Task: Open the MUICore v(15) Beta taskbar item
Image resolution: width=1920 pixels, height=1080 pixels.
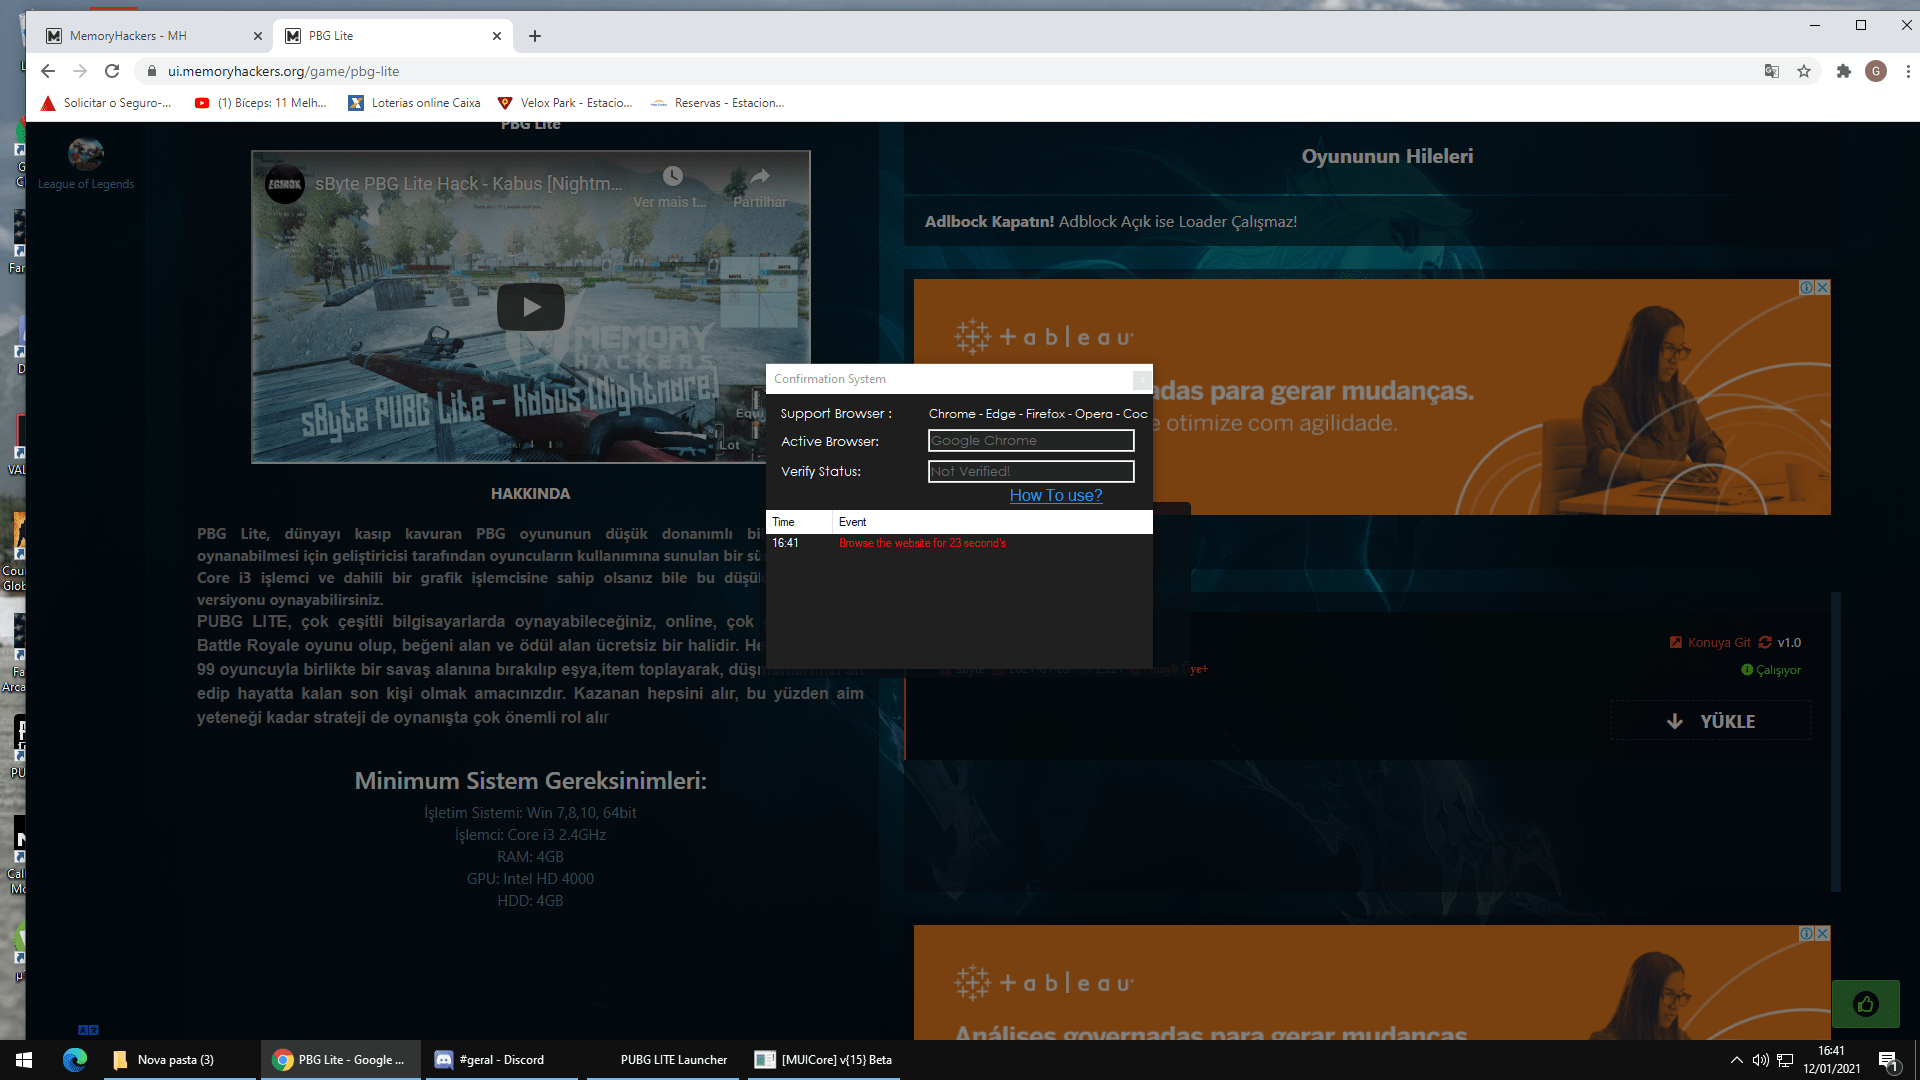Action: [824, 1060]
